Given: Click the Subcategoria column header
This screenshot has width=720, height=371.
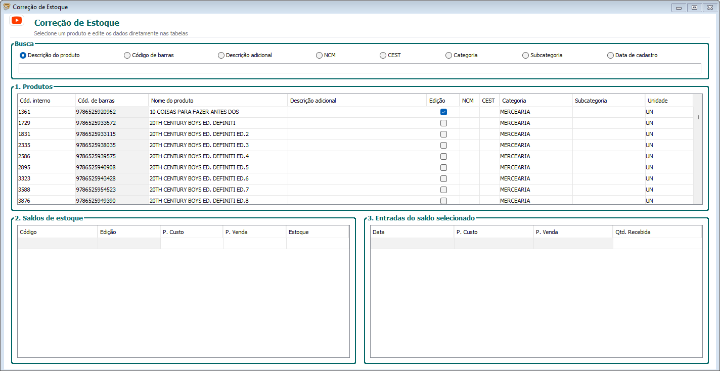Looking at the screenshot, I should coord(609,101).
